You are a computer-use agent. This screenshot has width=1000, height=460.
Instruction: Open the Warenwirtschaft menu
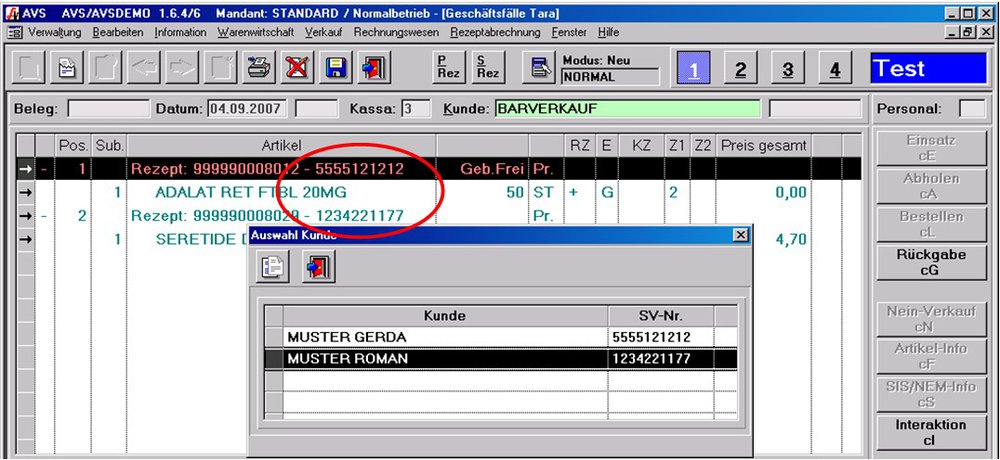pyautogui.click(x=257, y=33)
